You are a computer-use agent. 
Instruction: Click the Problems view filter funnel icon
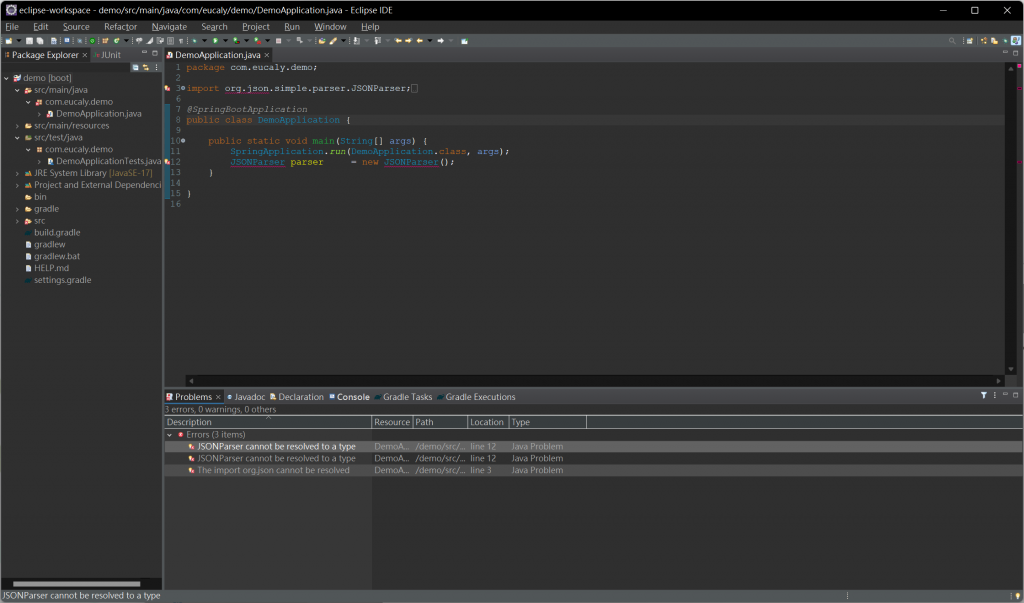click(983, 396)
